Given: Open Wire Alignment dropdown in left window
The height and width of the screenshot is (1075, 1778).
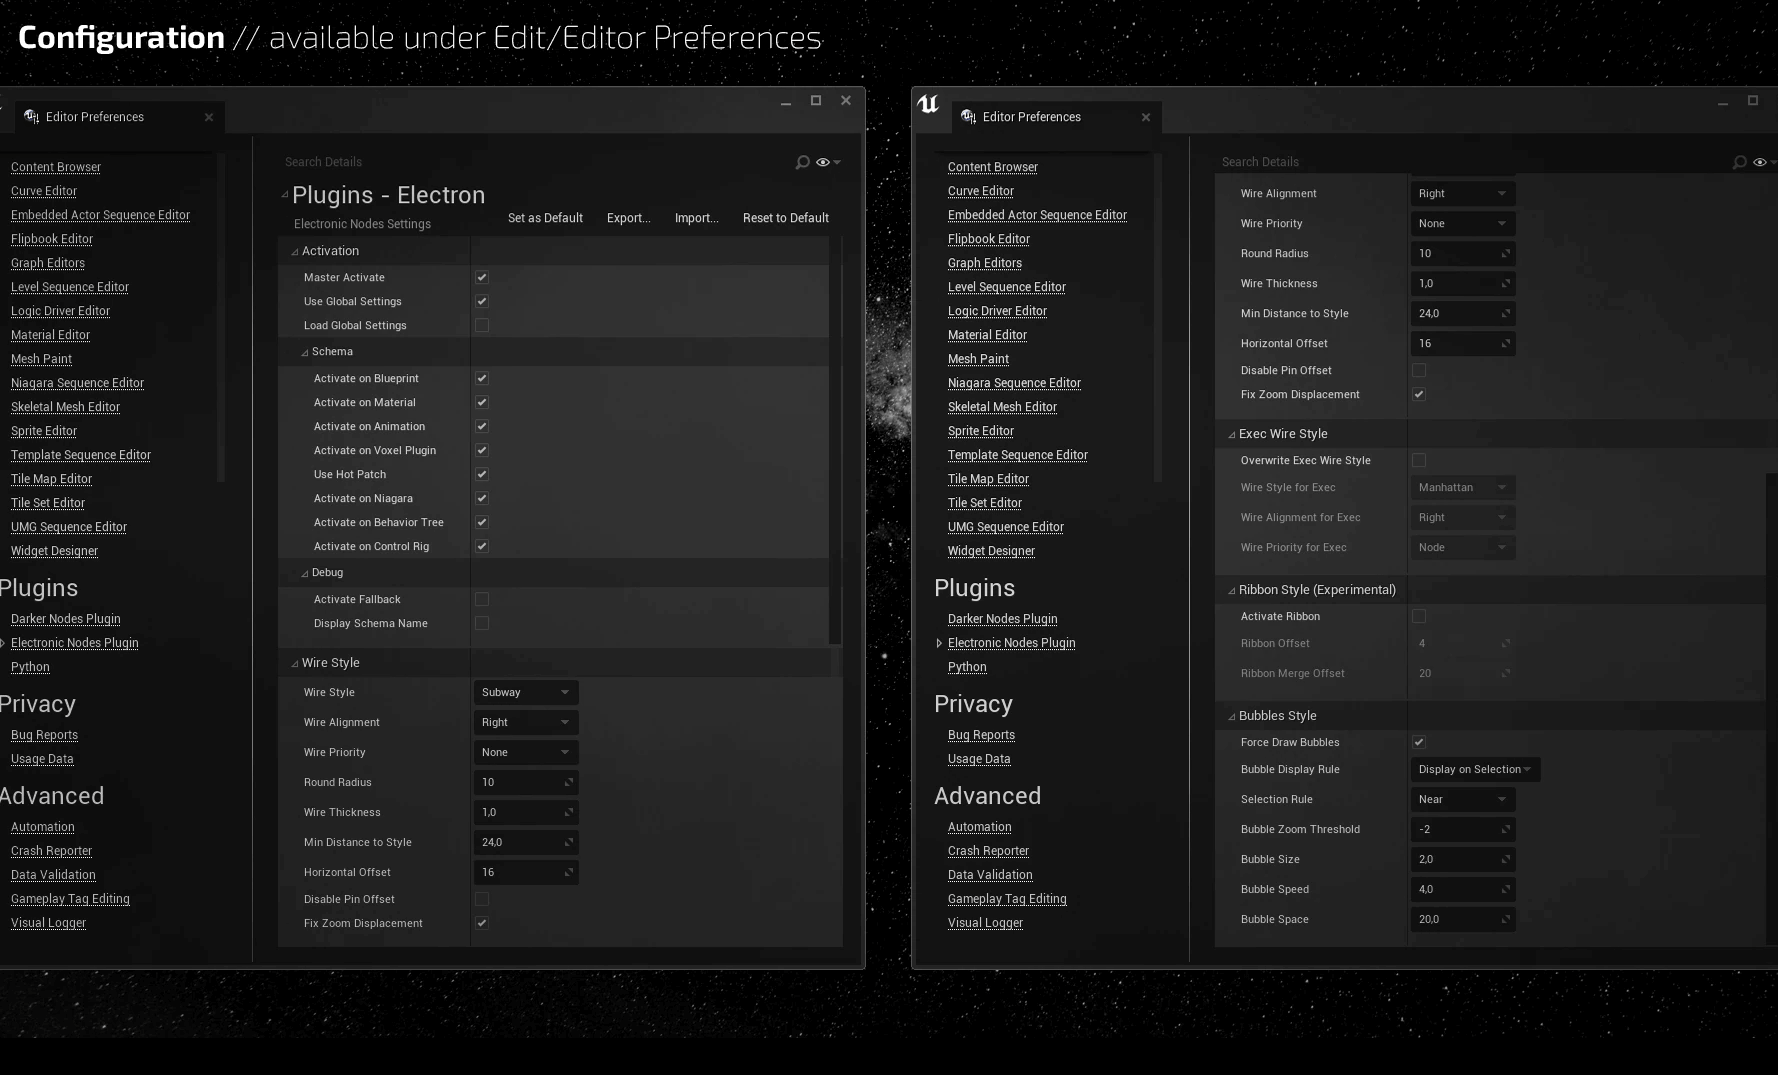Looking at the screenshot, I should click(x=526, y=722).
